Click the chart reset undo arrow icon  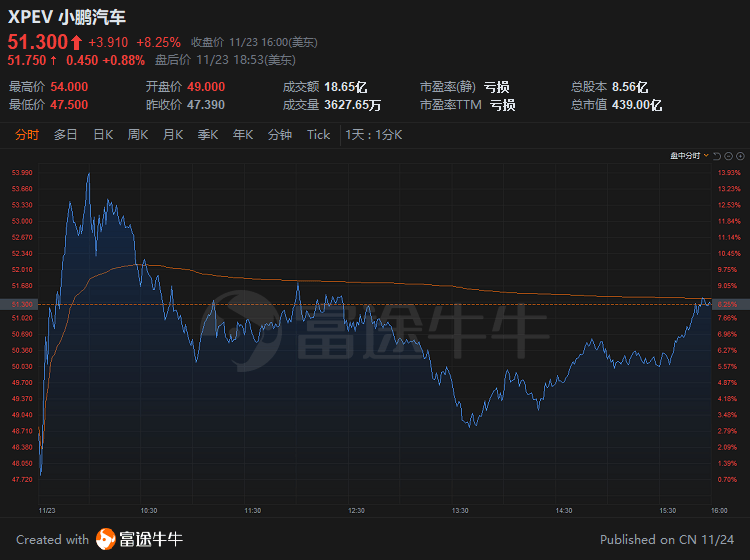click(x=717, y=156)
